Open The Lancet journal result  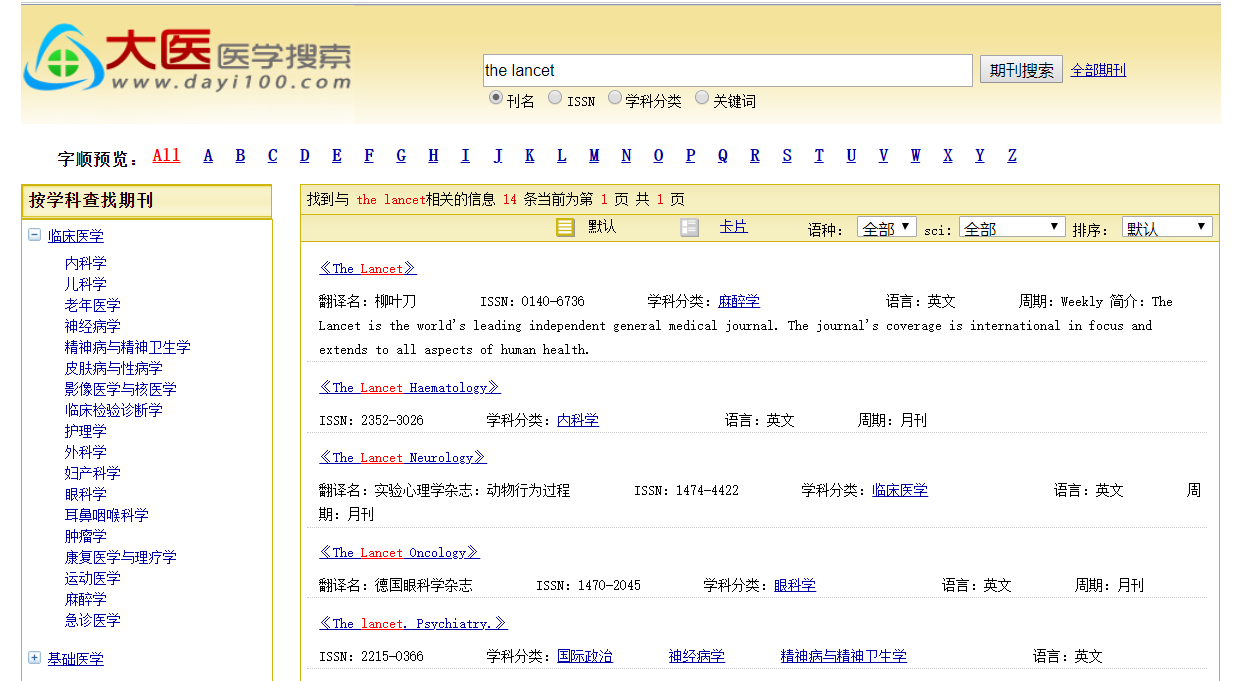tap(368, 268)
